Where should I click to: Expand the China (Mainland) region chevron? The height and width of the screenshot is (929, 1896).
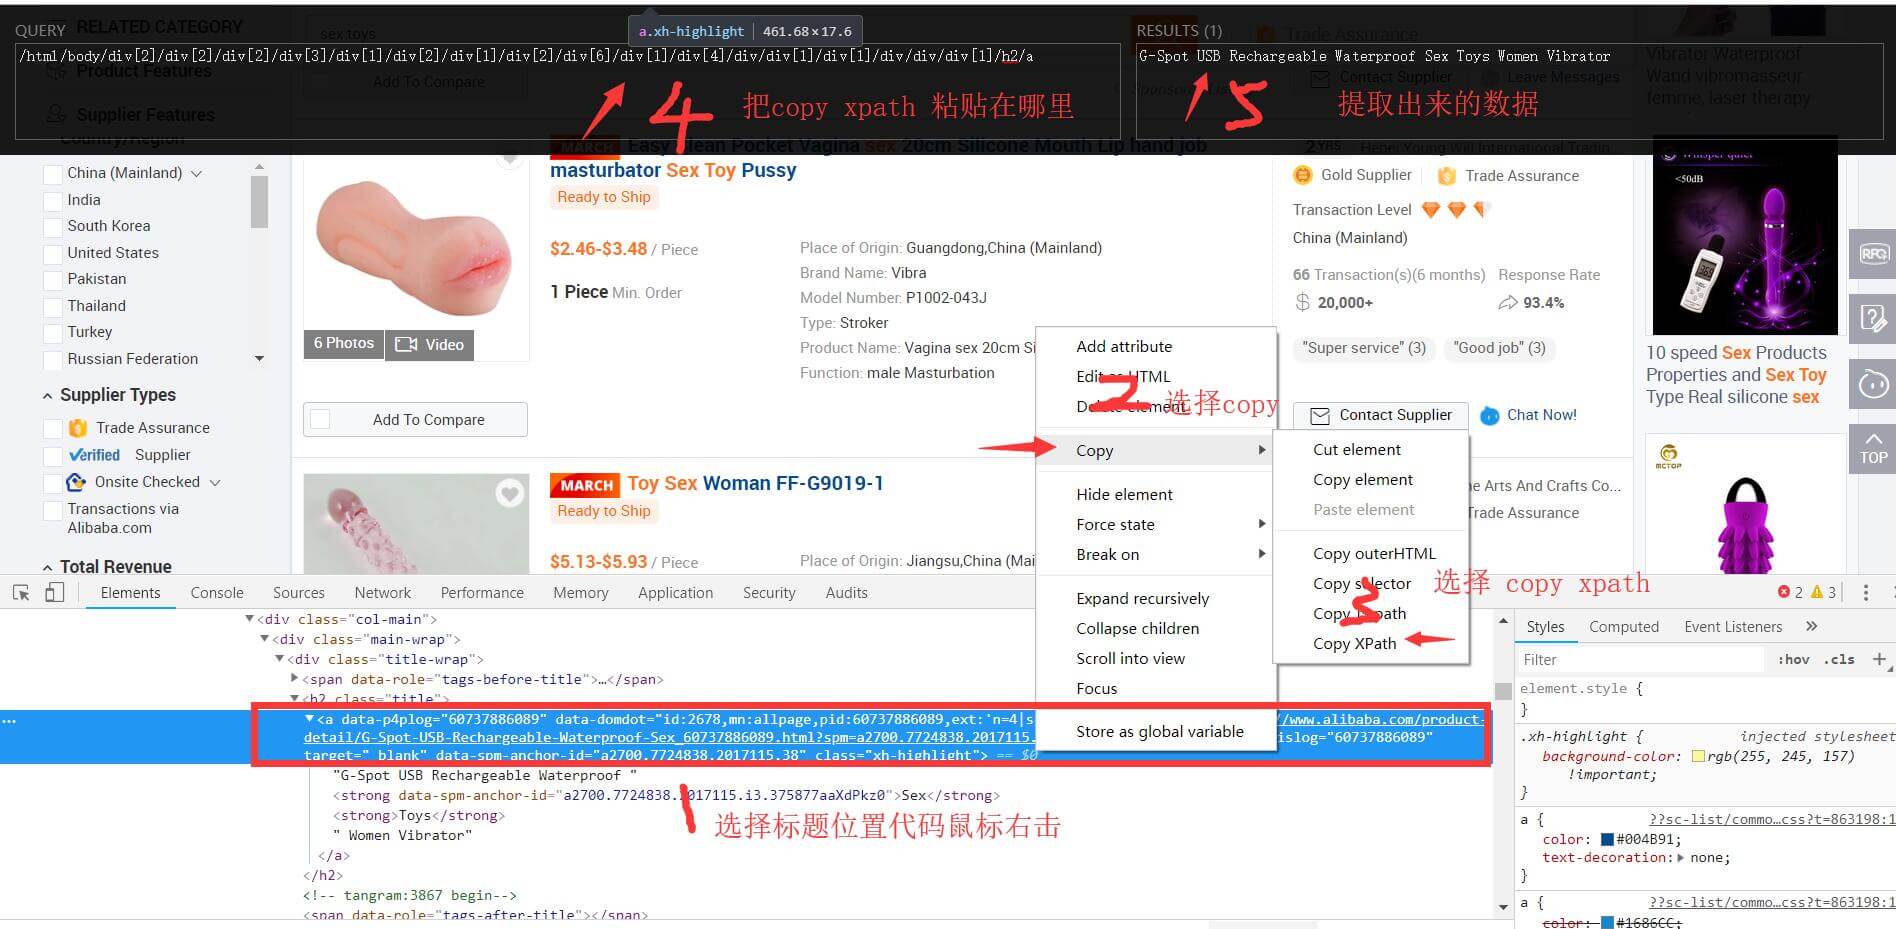196,174
